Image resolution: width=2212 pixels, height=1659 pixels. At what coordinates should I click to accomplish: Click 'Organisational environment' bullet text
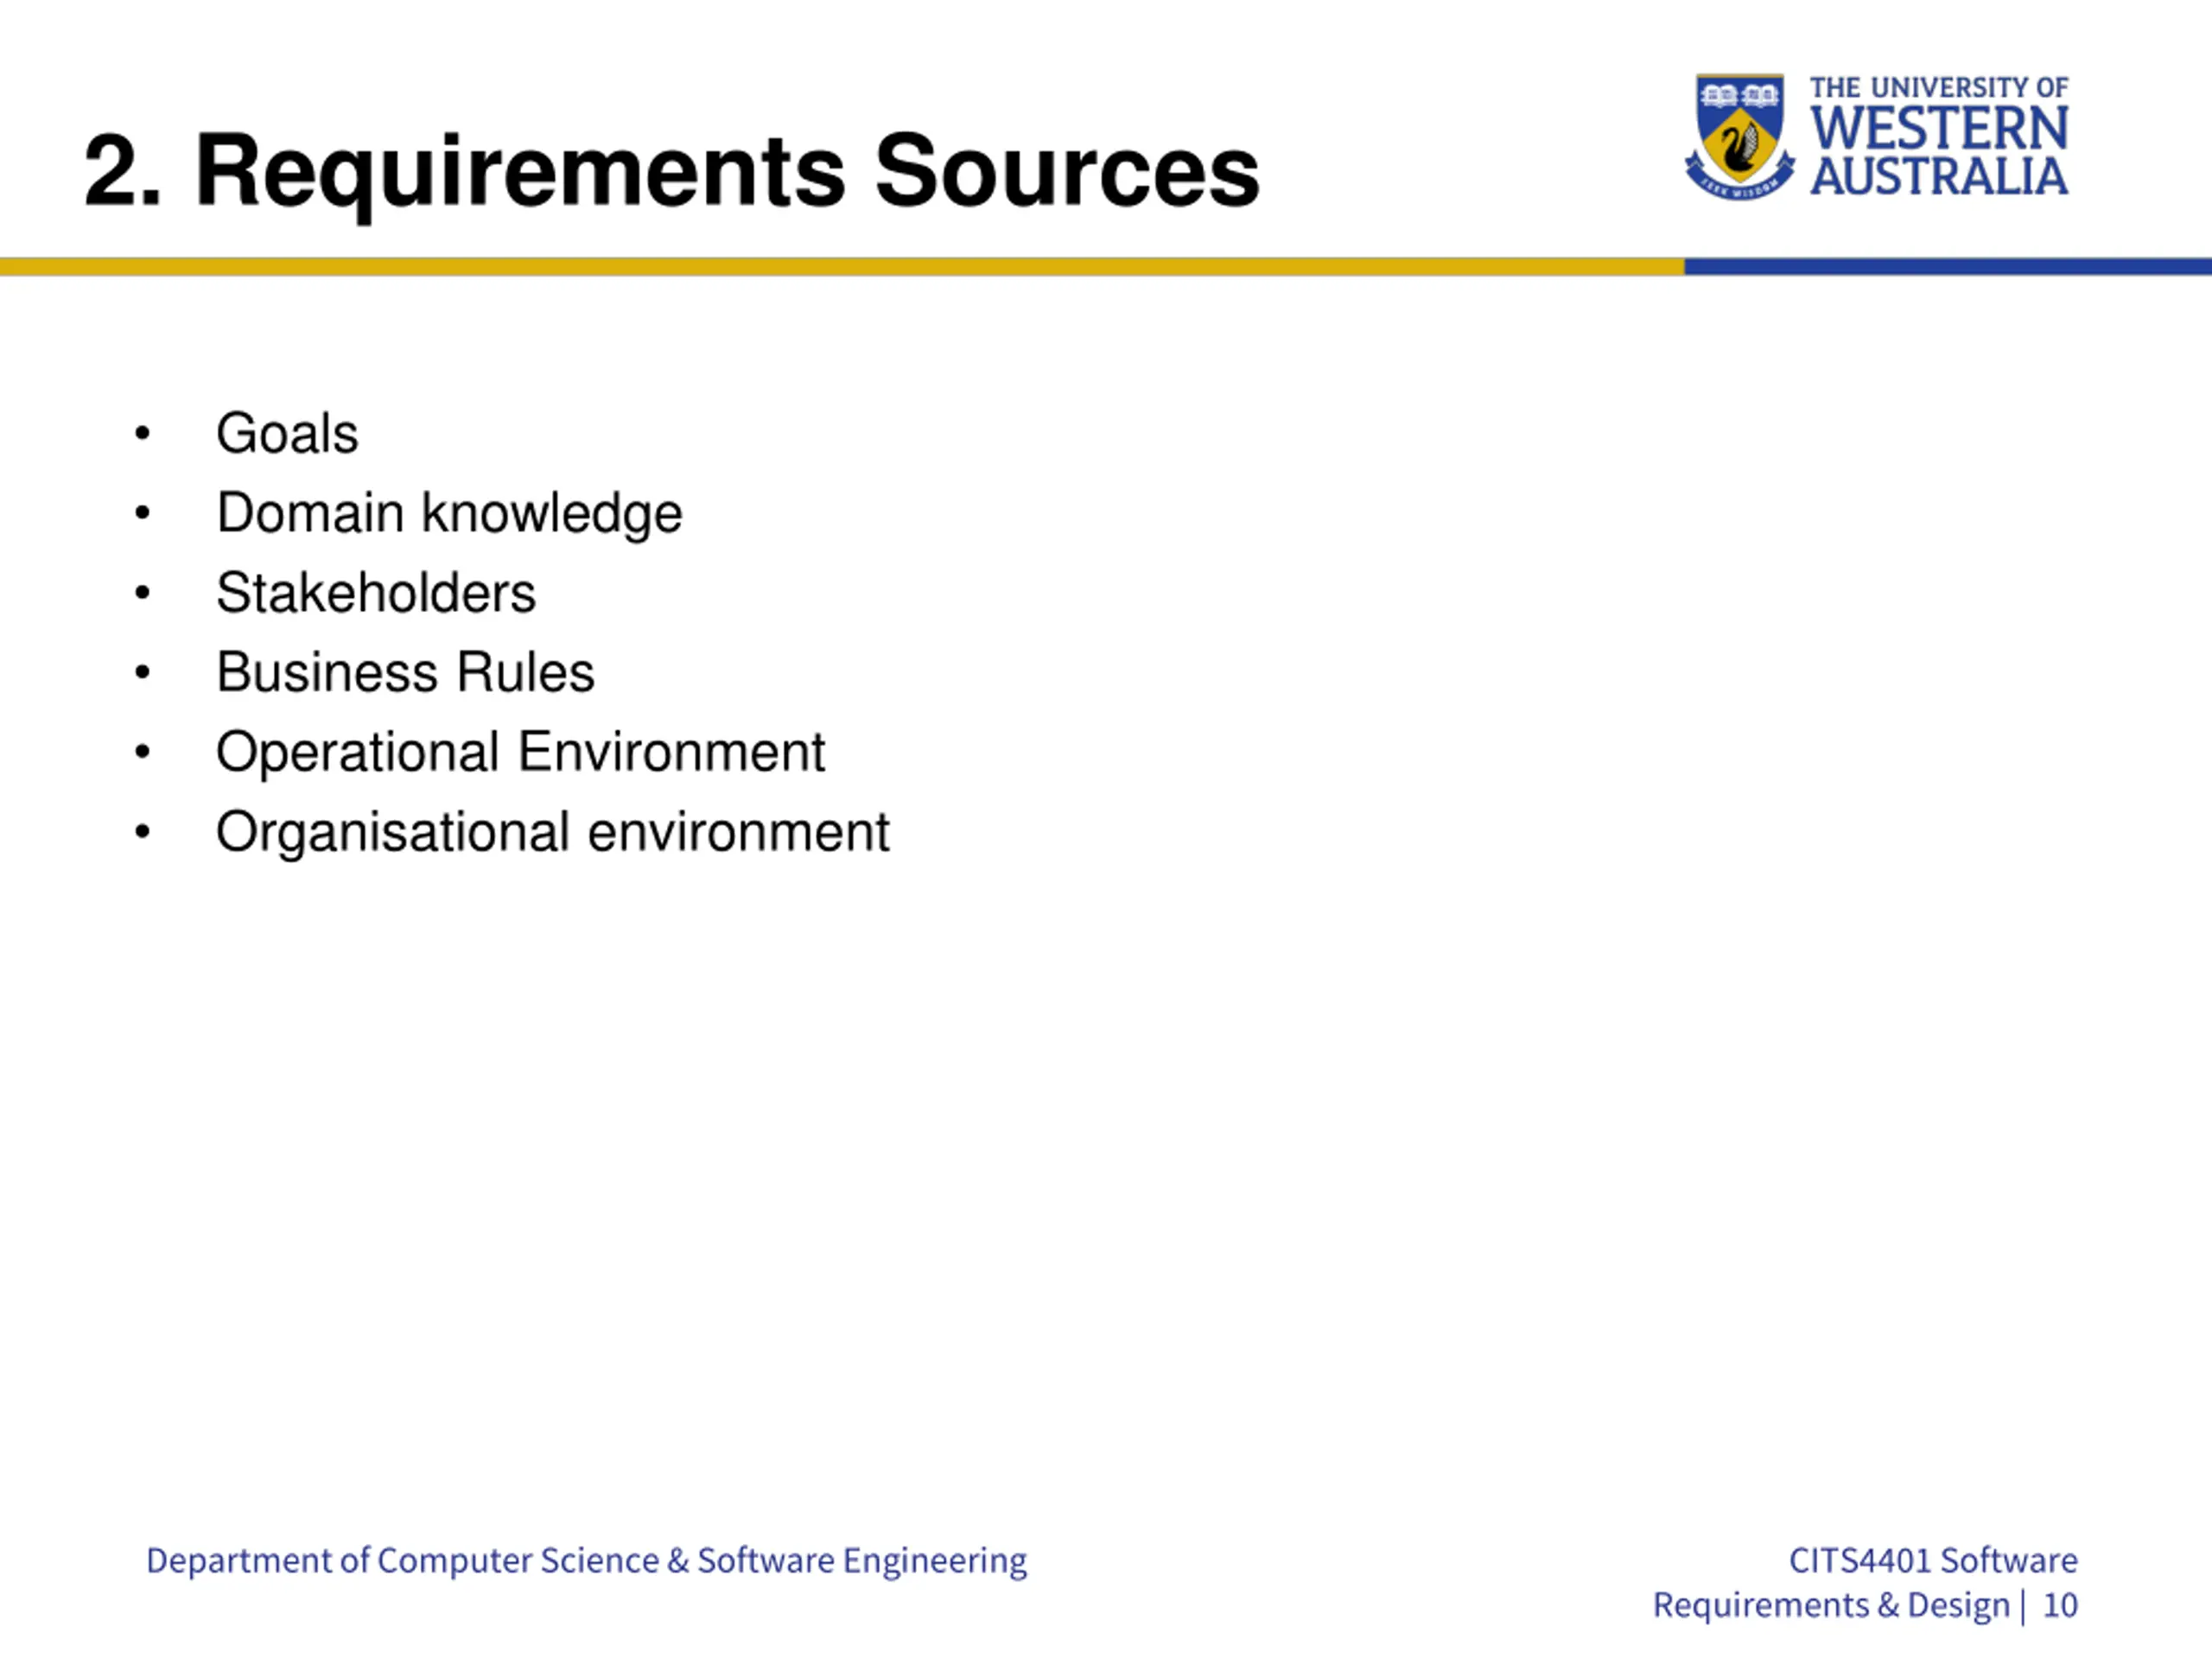pyautogui.click(x=552, y=834)
